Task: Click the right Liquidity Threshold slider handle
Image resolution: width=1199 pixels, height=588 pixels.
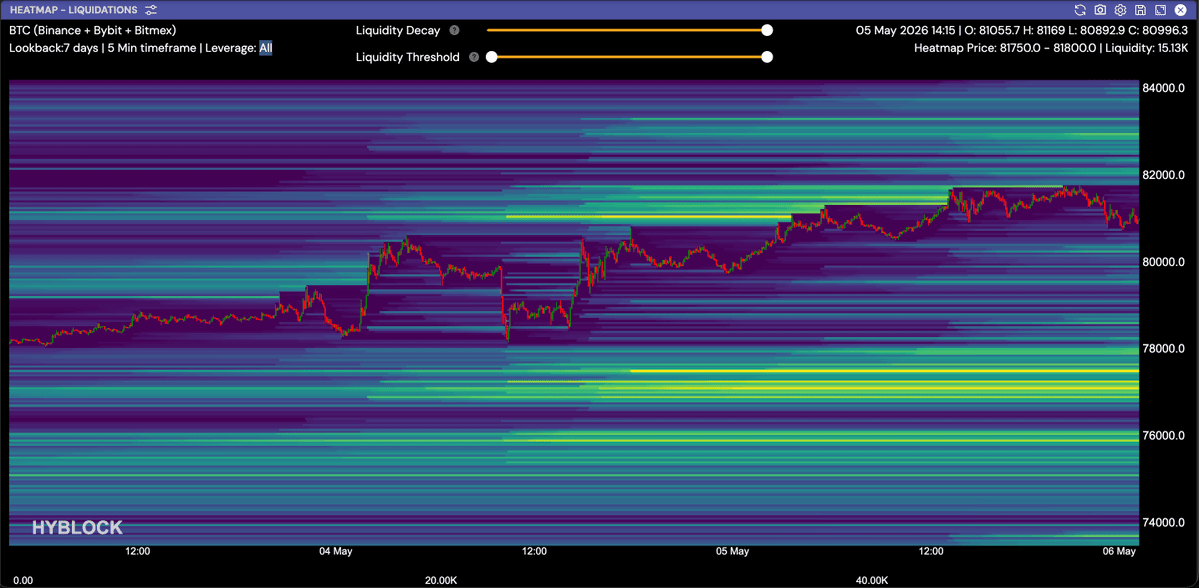Action: (767, 57)
